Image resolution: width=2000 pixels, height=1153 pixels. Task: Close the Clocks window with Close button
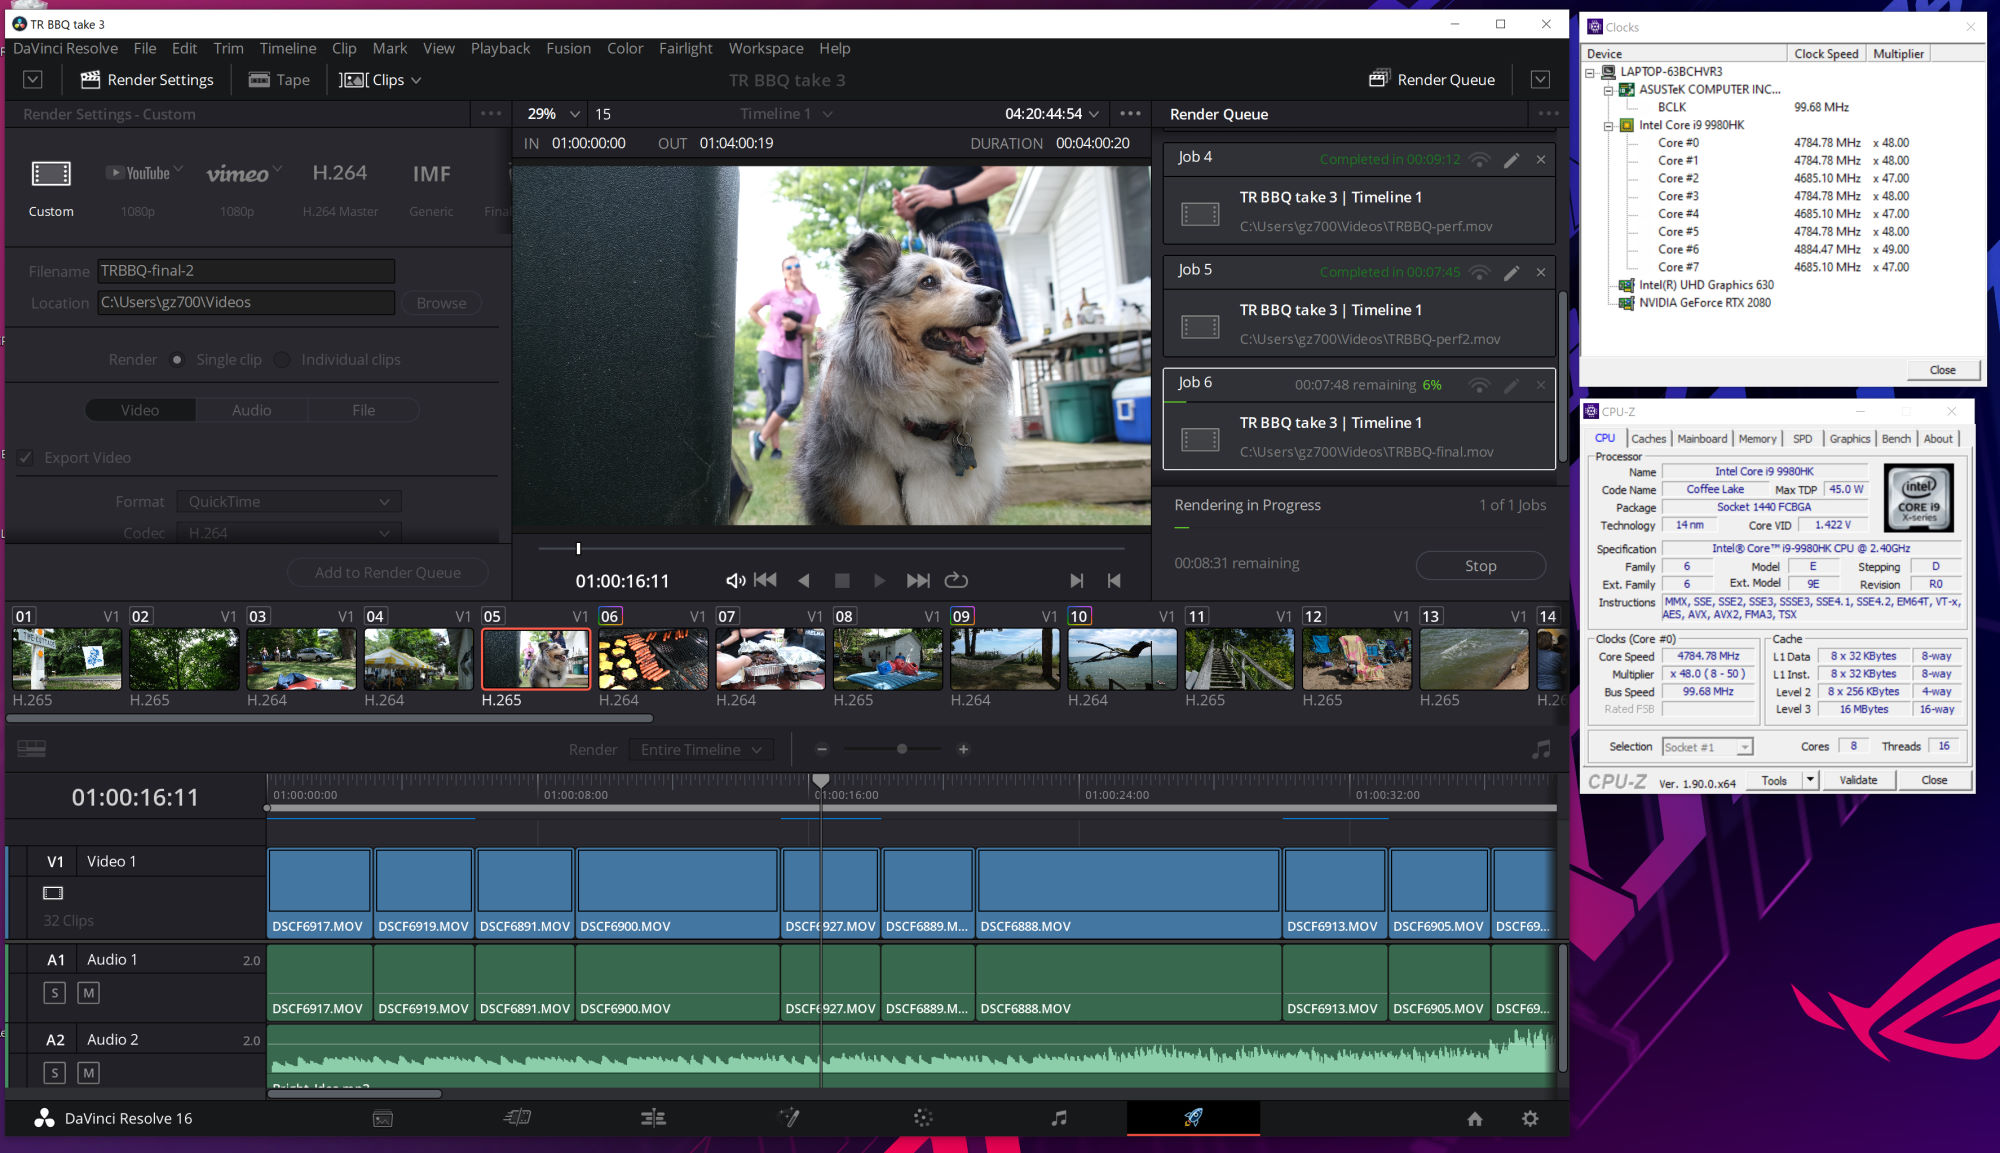(x=1942, y=370)
